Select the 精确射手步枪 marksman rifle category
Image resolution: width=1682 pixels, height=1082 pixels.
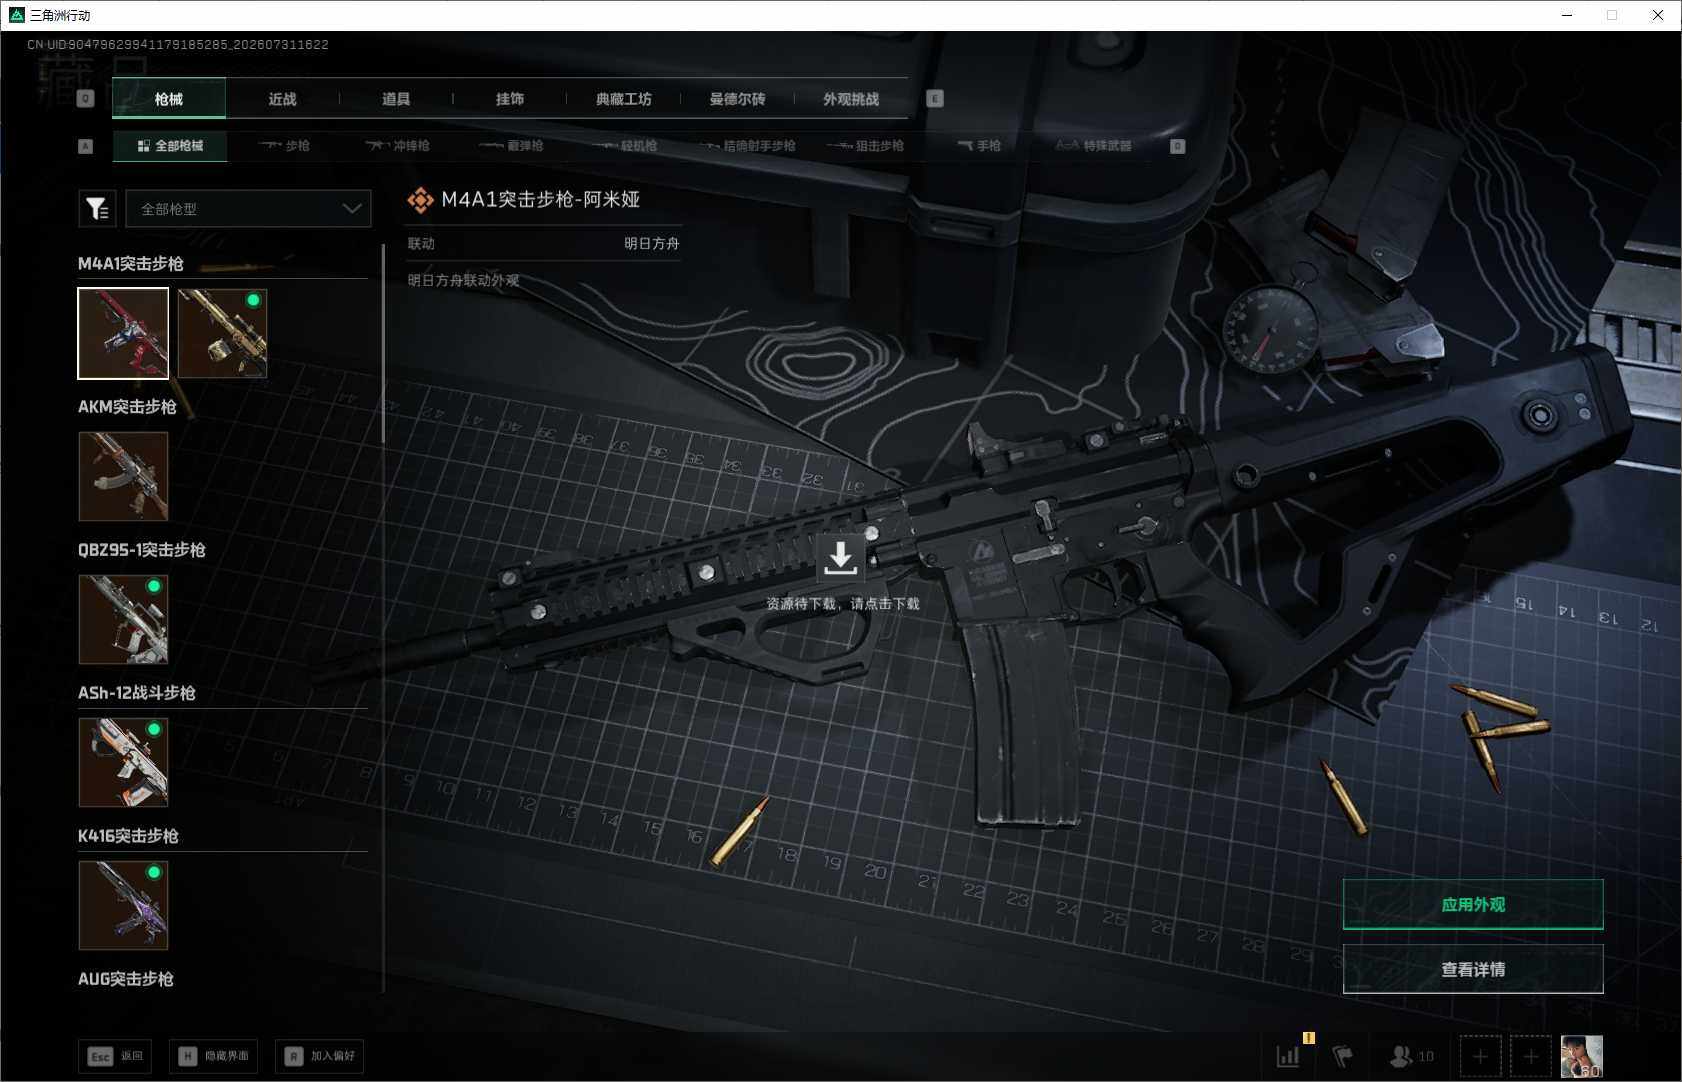pyautogui.click(x=747, y=146)
